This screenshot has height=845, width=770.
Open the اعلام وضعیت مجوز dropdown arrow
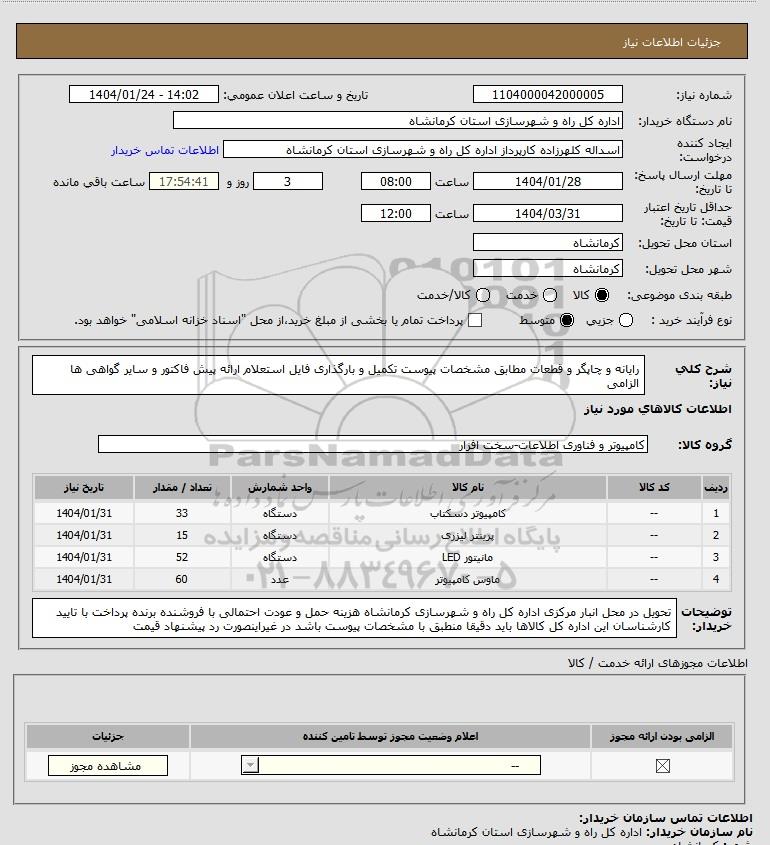point(251,765)
